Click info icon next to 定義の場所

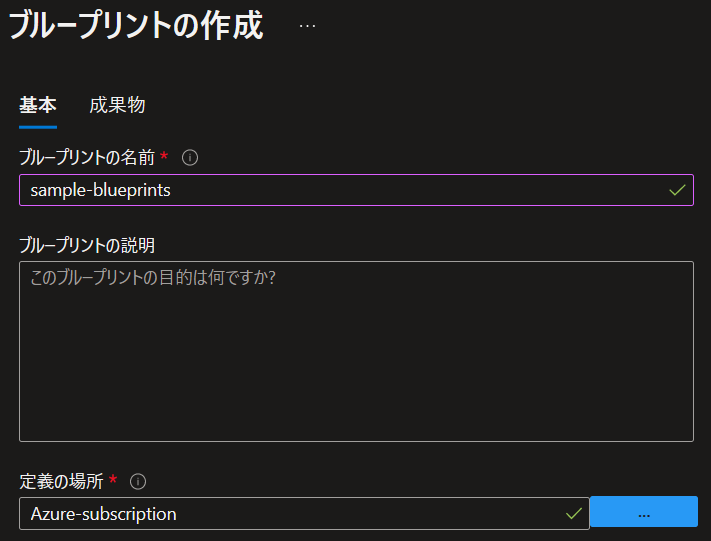click(x=138, y=482)
